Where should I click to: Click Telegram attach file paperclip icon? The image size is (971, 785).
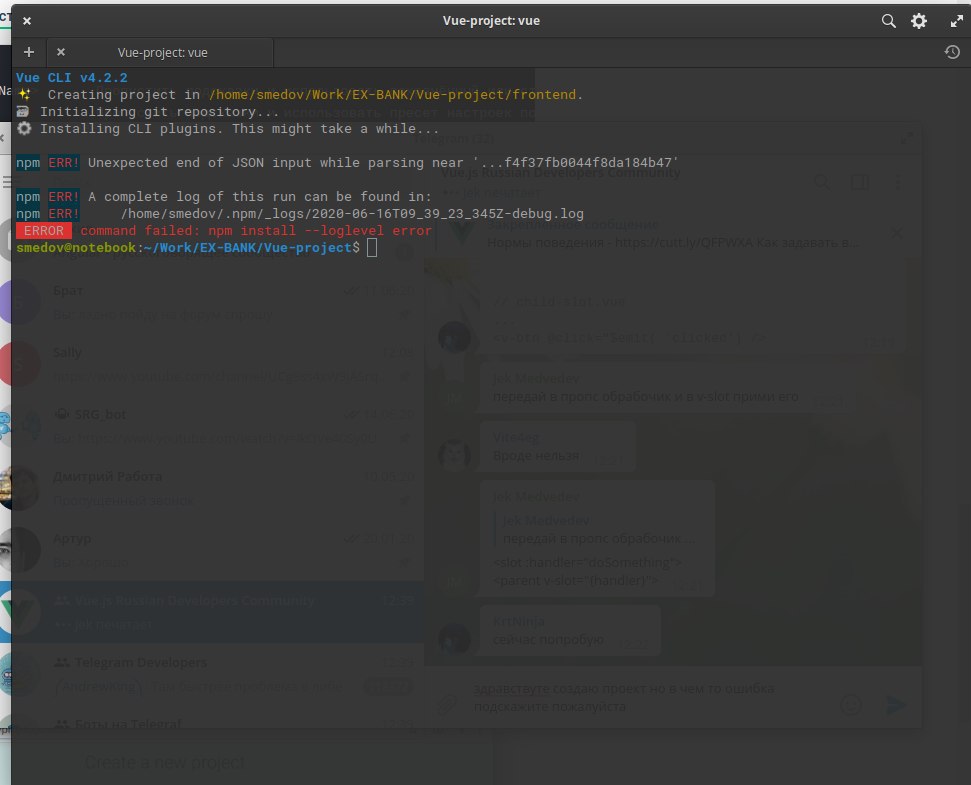[447, 704]
